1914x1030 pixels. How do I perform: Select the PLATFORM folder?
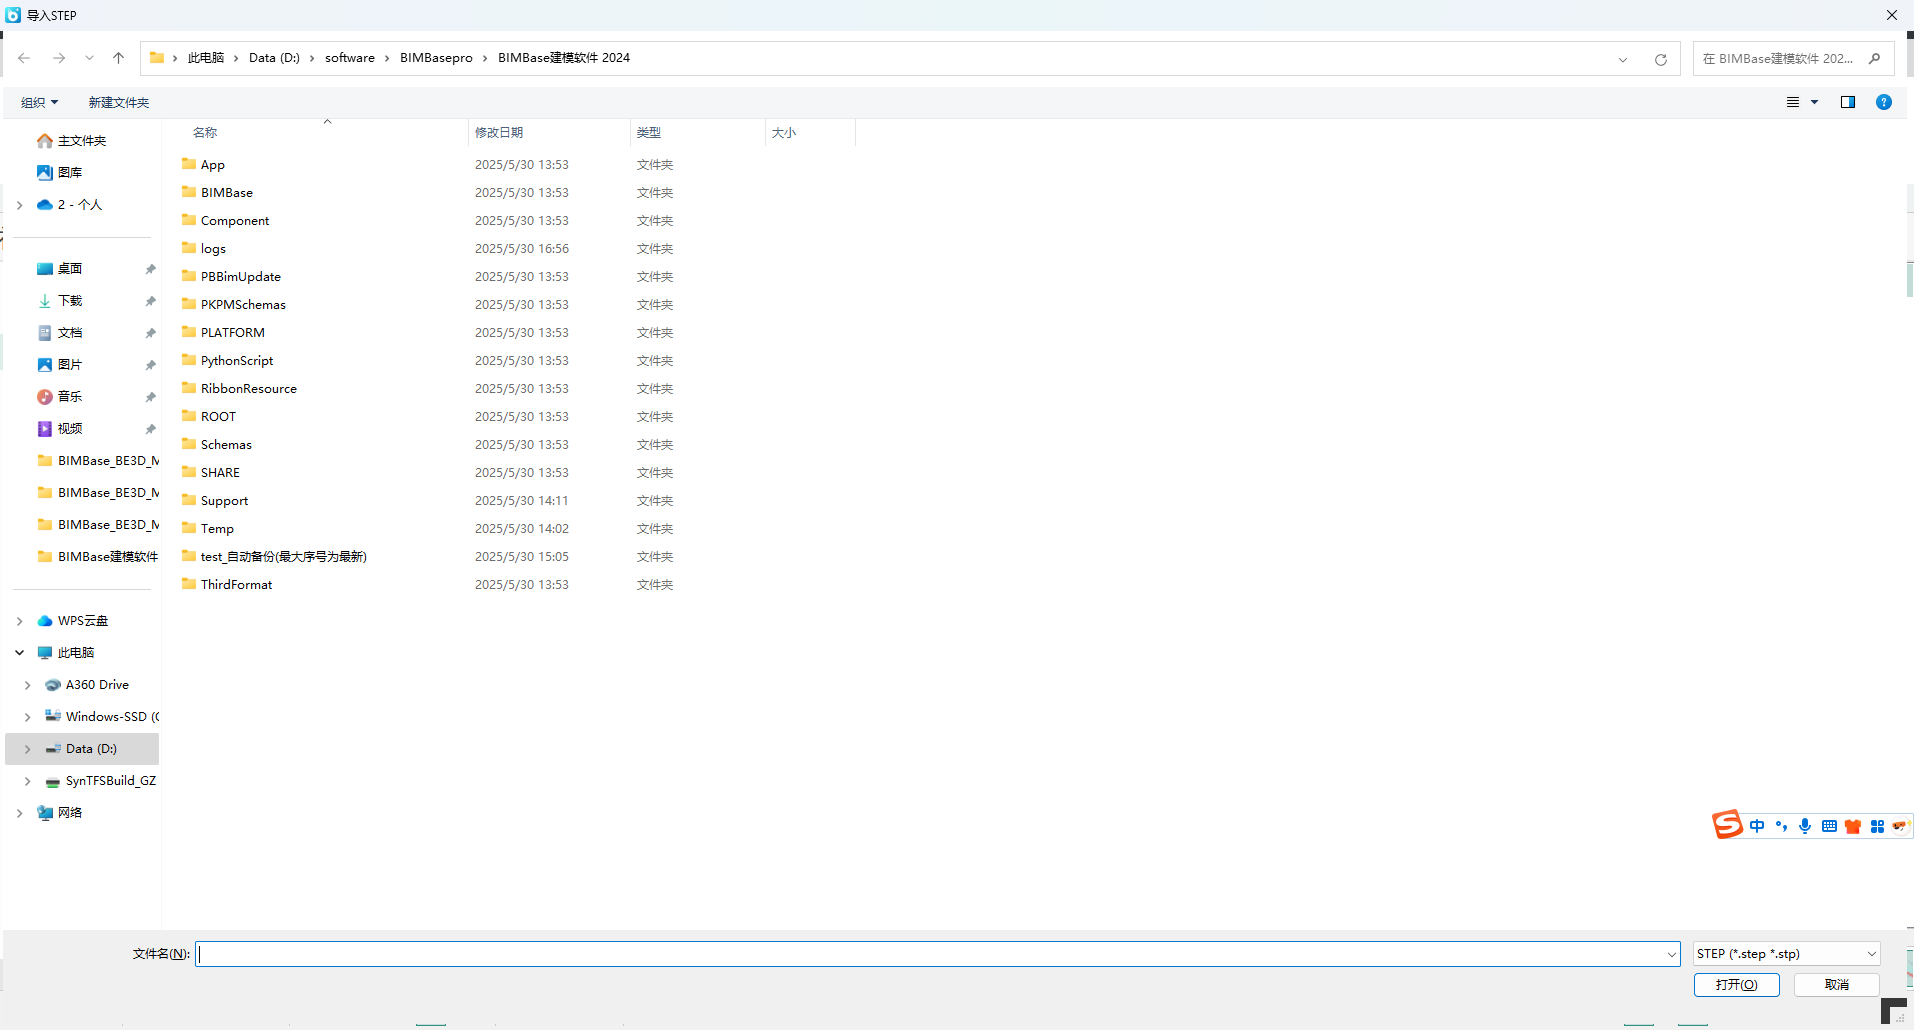click(x=233, y=332)
